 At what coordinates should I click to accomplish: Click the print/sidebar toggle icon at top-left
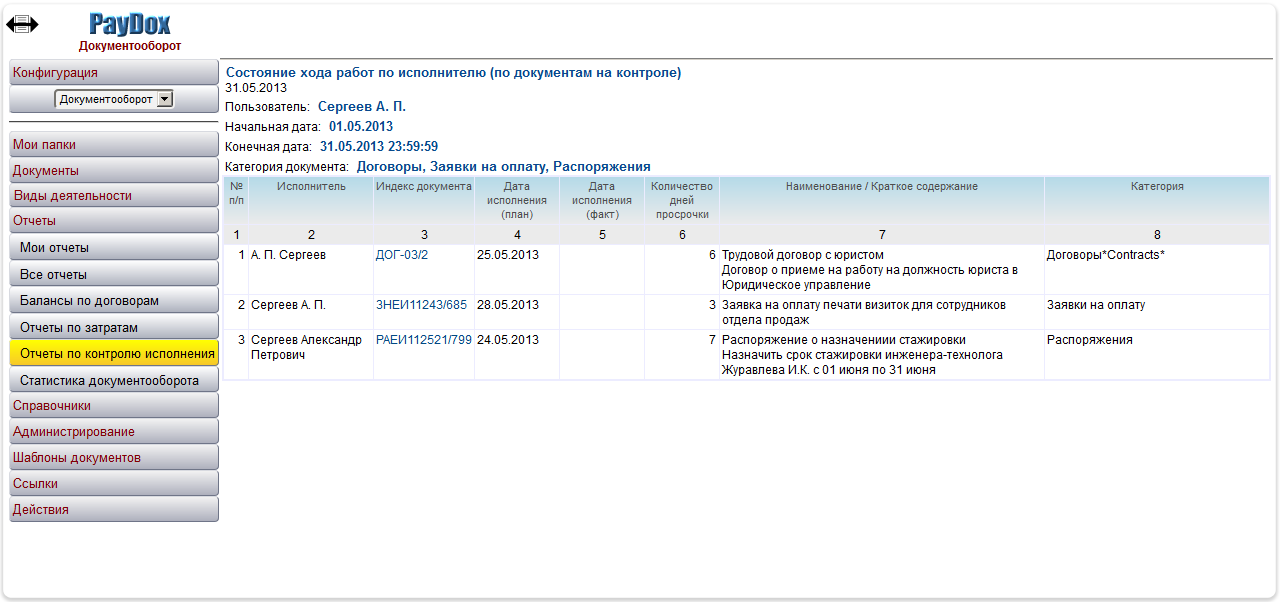21,24
